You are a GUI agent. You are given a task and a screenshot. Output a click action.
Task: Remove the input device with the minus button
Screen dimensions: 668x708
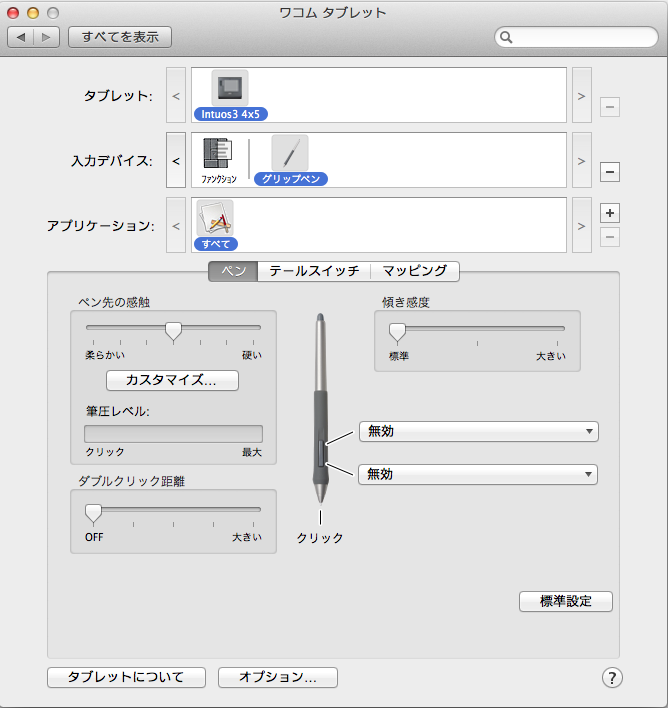tap(609, 172)
